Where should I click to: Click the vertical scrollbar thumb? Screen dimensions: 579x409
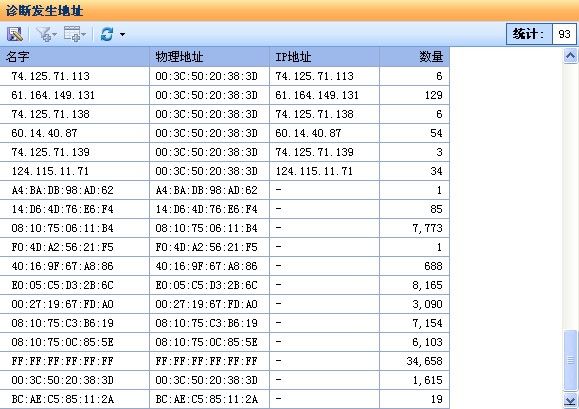[x=571, y=360]
